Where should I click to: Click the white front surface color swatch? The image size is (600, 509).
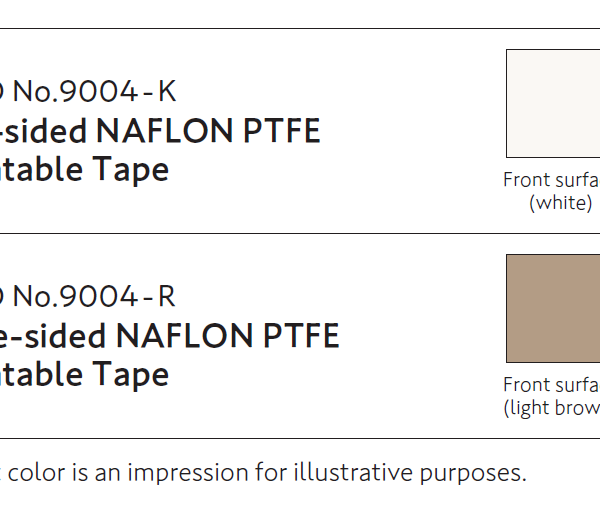coord(553,103)
